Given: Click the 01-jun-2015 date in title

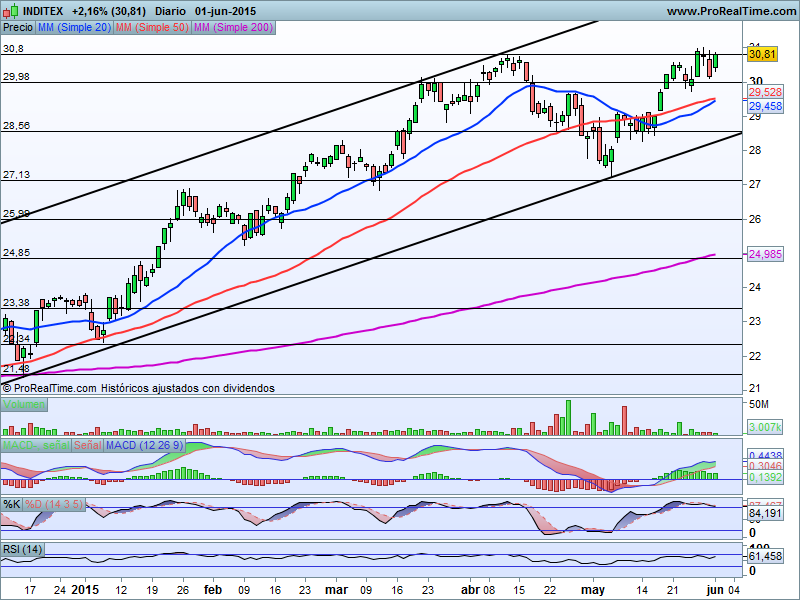Looking at the screenshot, I should coord(226,11).
